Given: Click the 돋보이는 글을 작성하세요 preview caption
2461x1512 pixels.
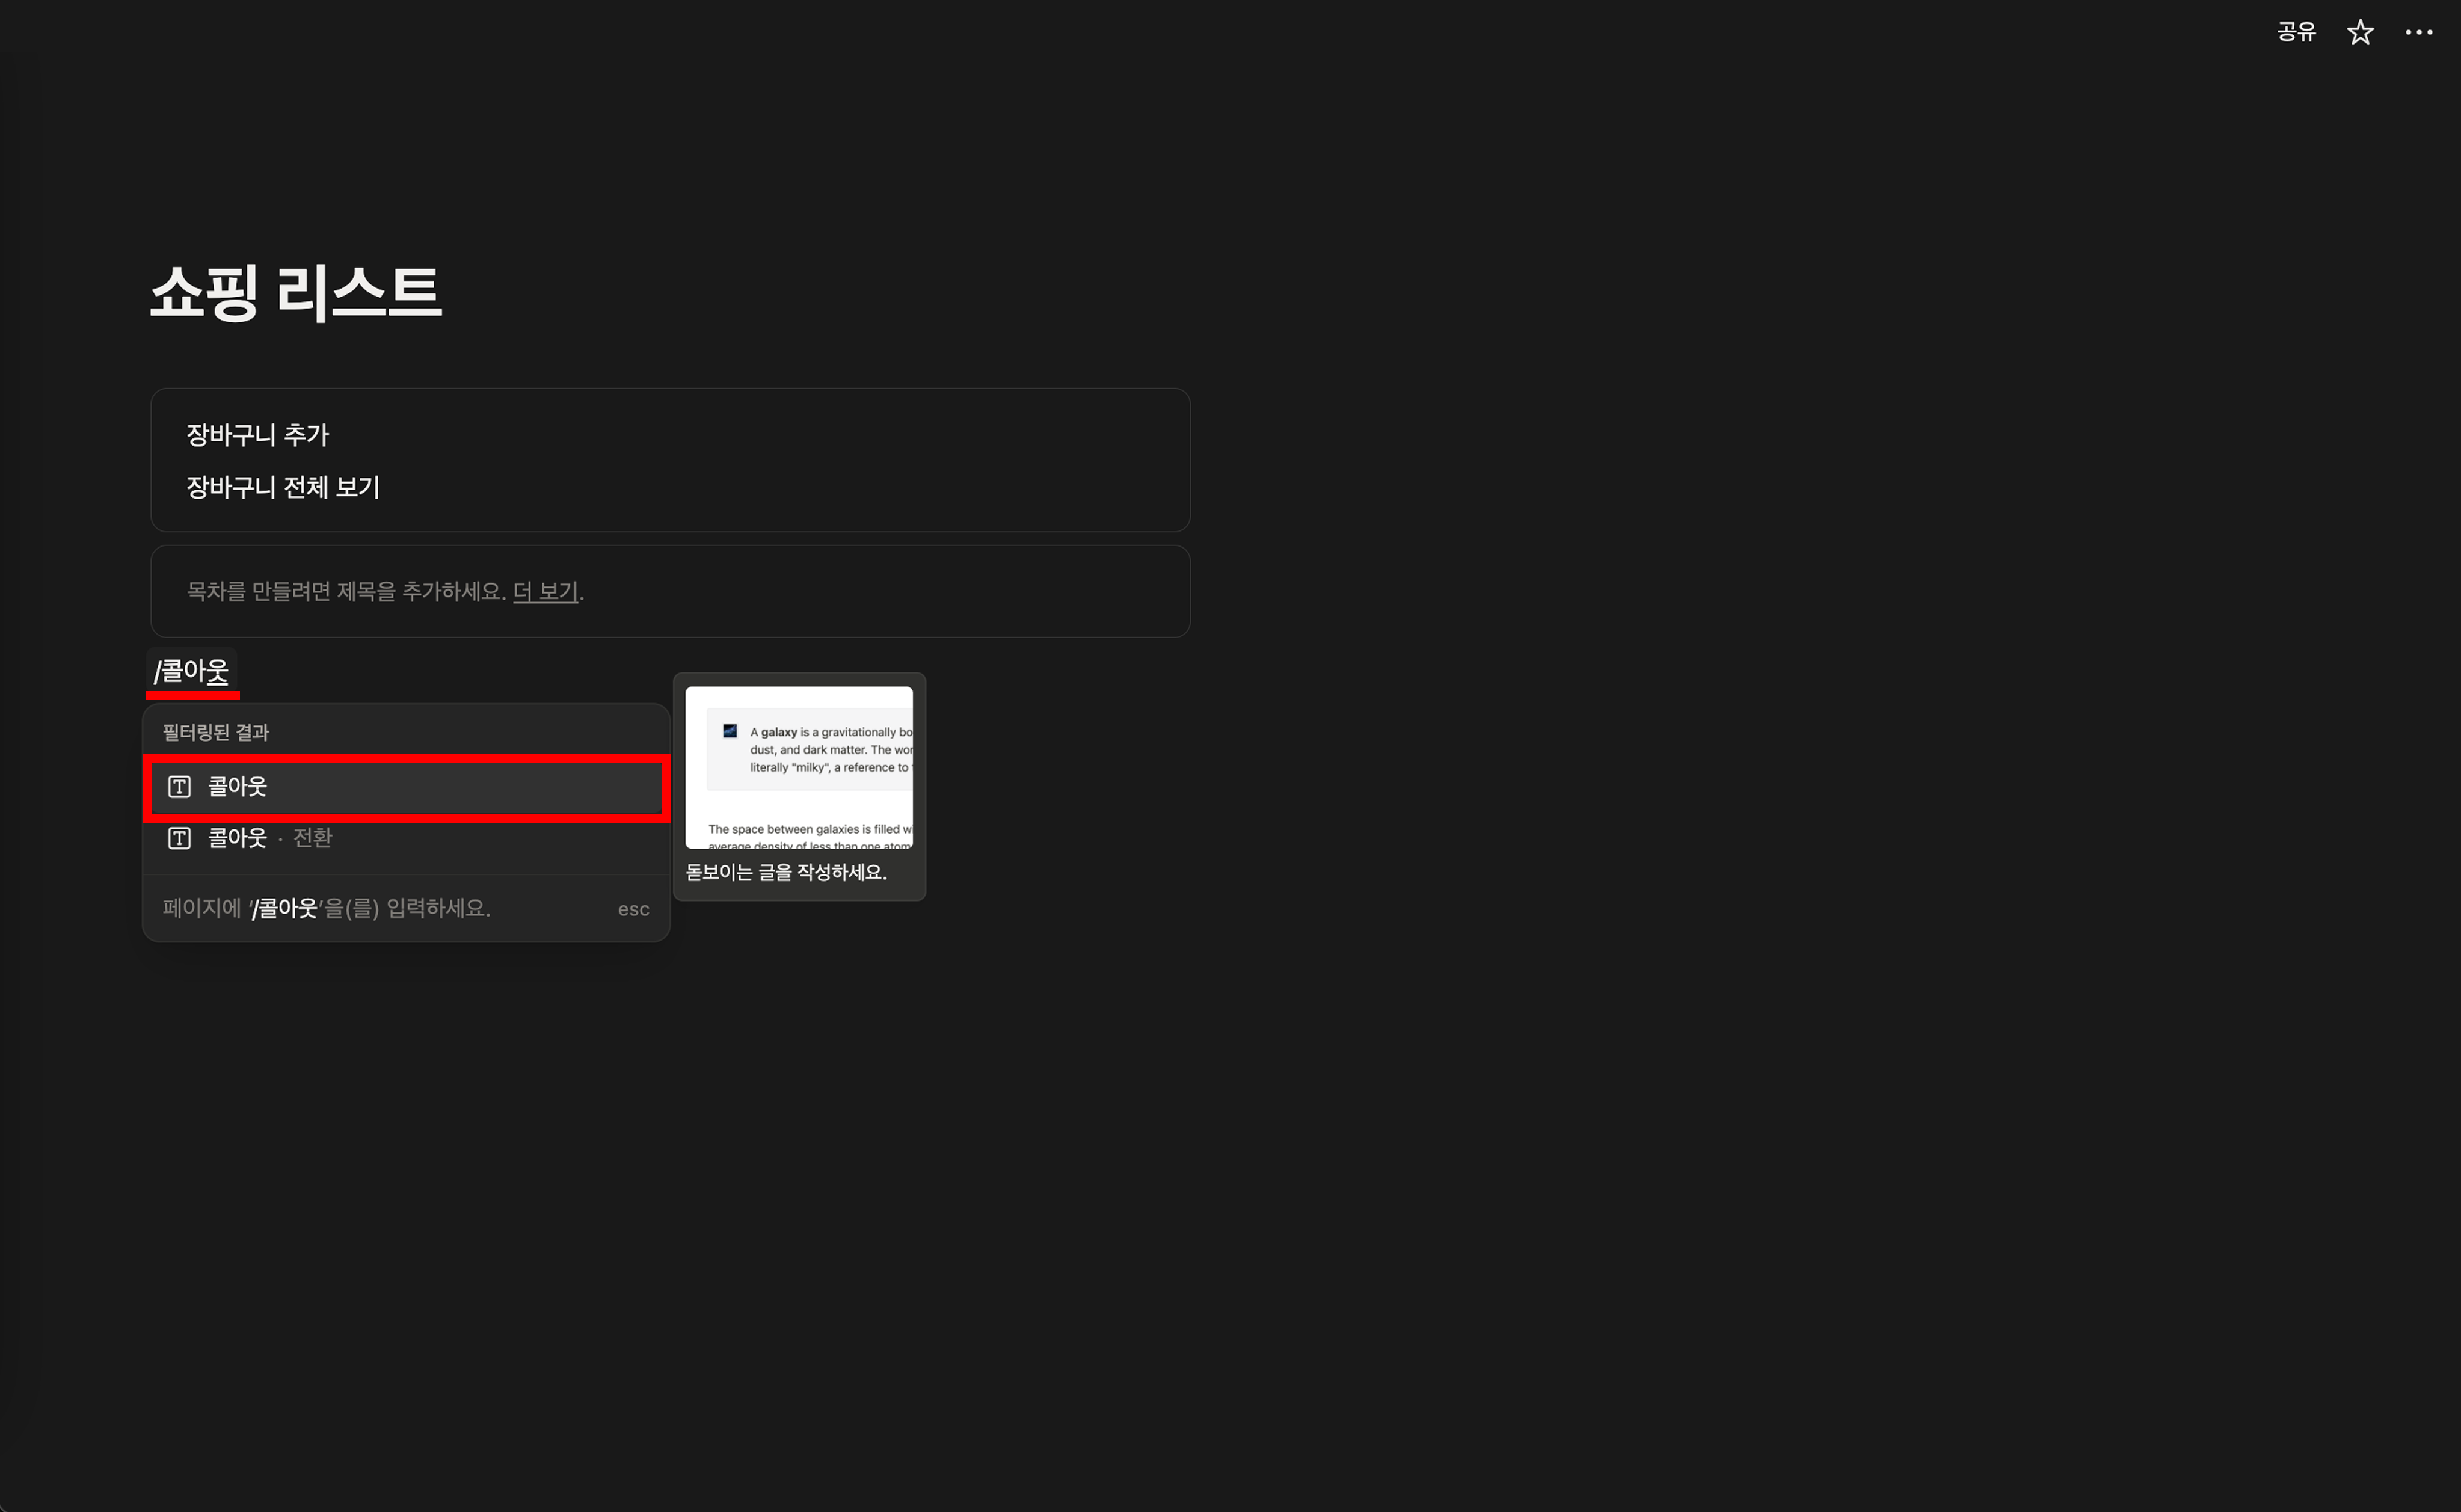Looking at the screenshot, I should (x=786, y=872).
